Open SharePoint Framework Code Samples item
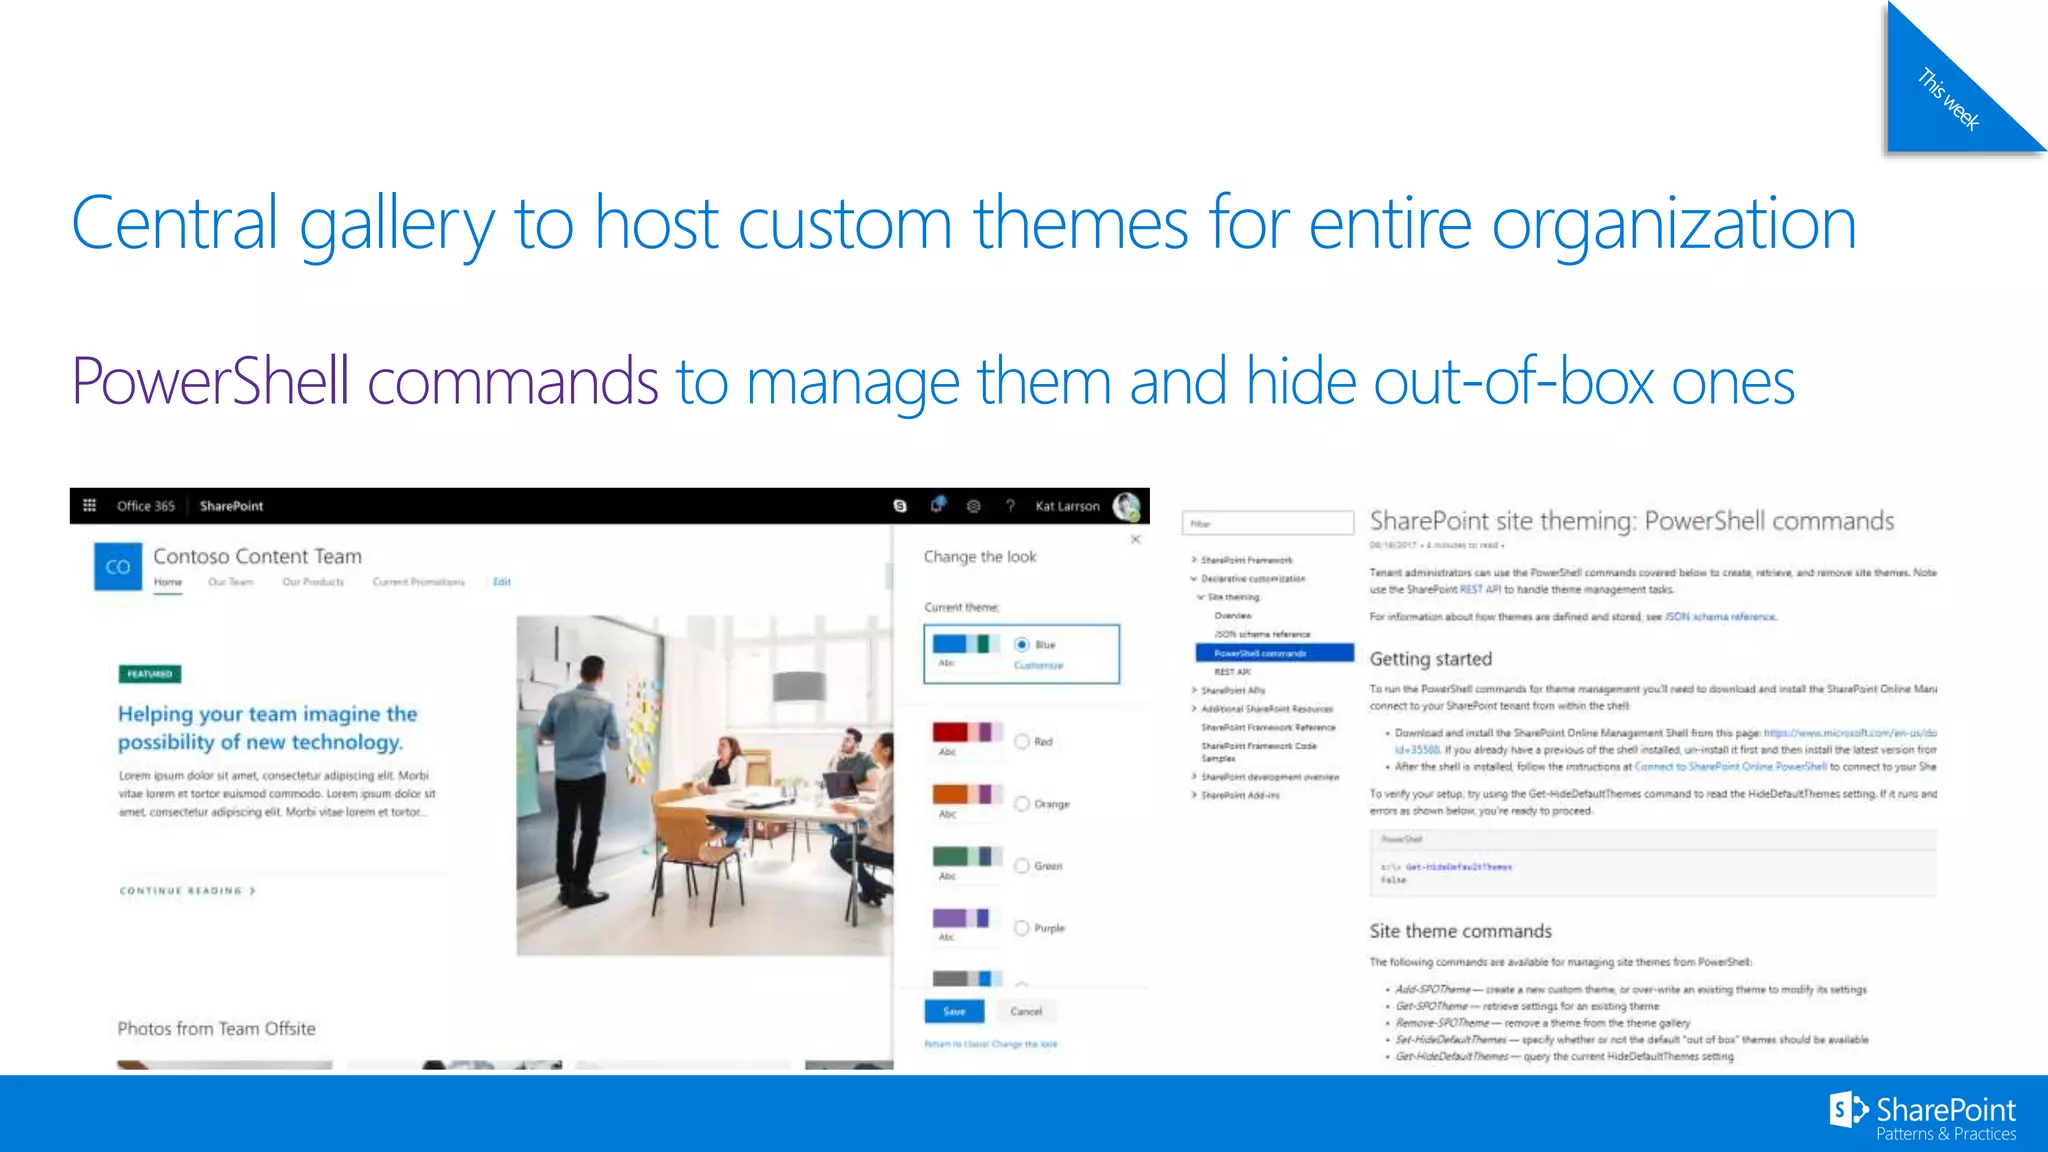The image size is (2048, 1152). pyautogui.click(x=1259, y=752)
